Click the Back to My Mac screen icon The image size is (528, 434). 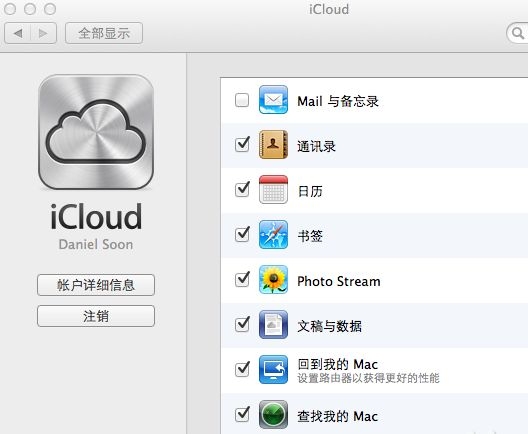tap(273, 370)
